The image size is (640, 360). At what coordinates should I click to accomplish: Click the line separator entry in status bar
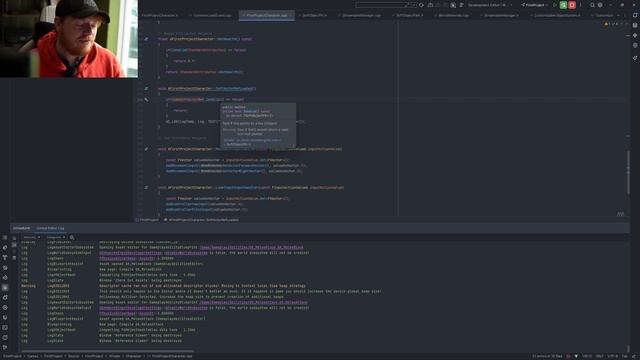point(600,356)
